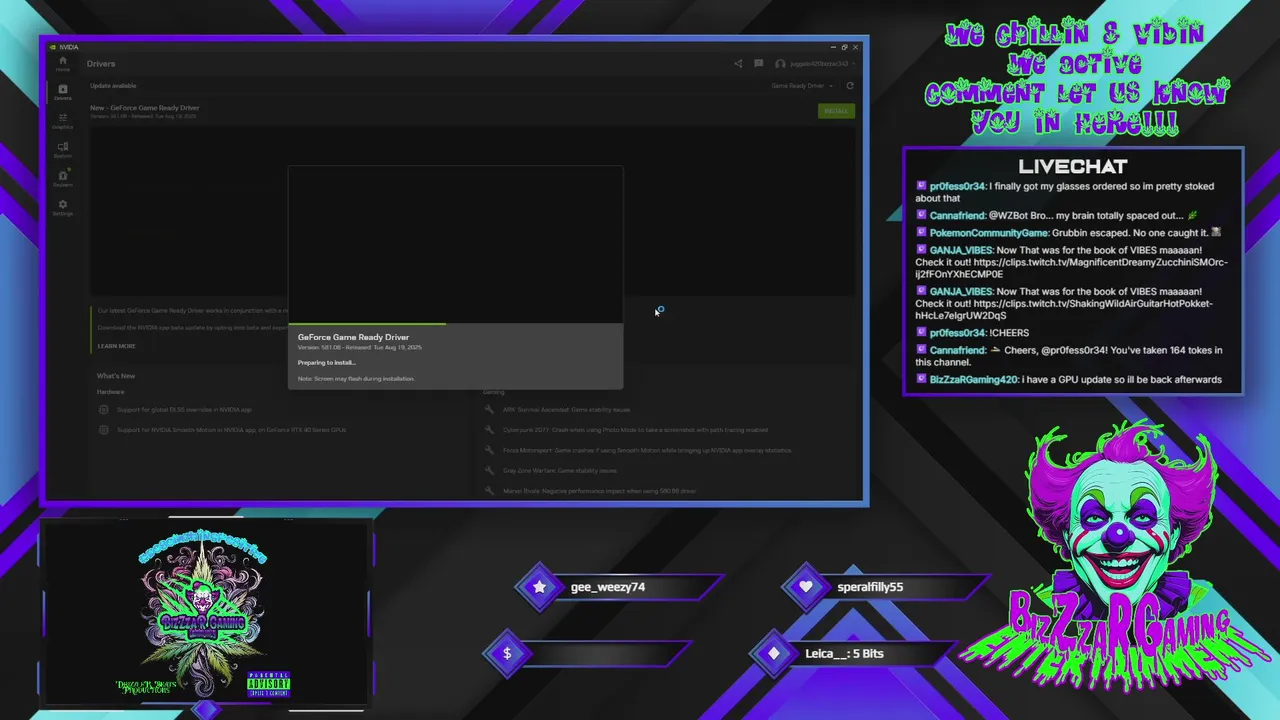Click the user avatar icon in header
This screenshot has width=1280, height=720.
point(780,64)
